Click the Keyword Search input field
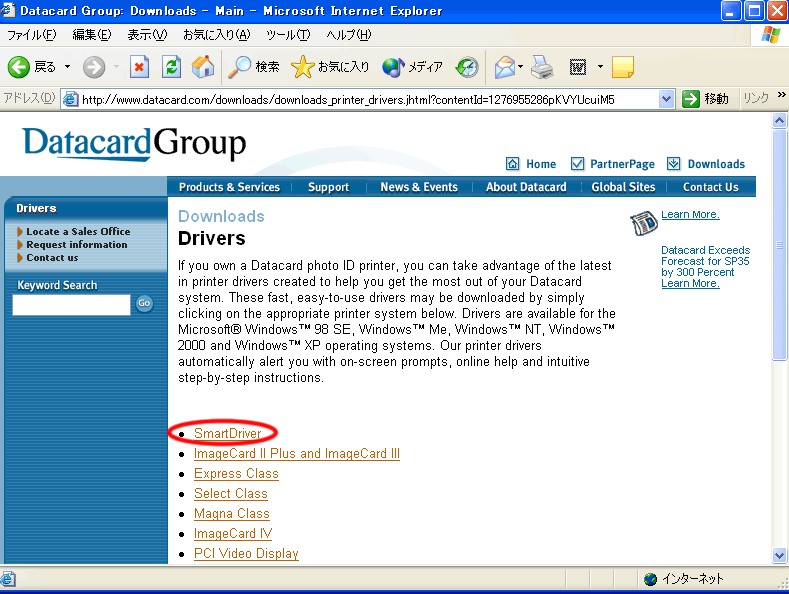 (71, 305)
